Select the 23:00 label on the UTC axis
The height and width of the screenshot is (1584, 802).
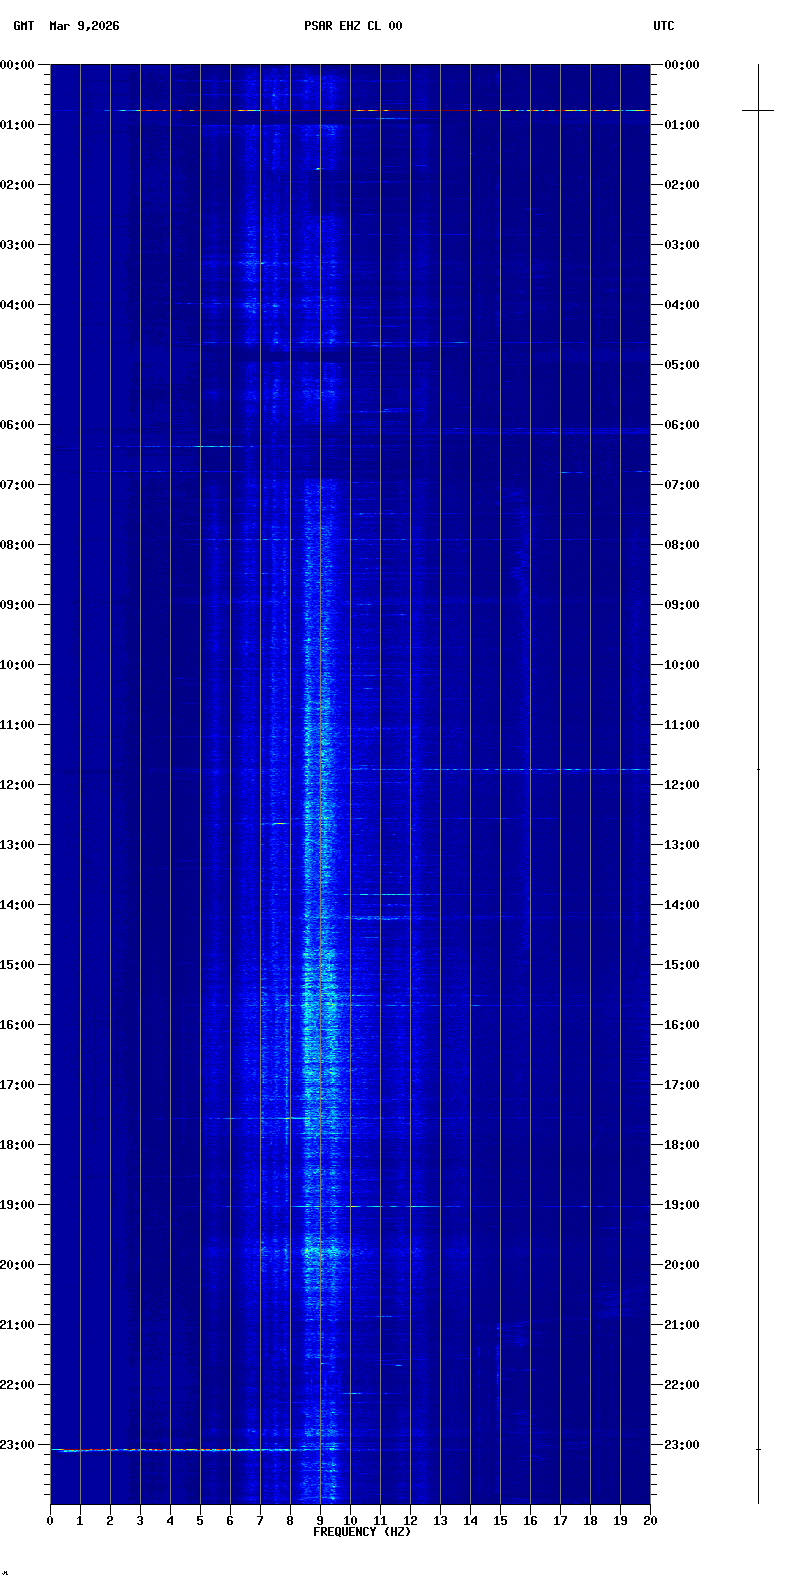coord(683,1445)
